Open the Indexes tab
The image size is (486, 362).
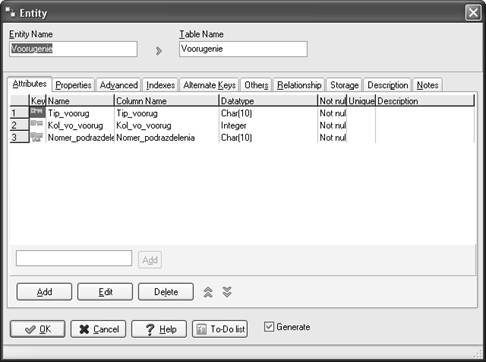click(160, 85)
